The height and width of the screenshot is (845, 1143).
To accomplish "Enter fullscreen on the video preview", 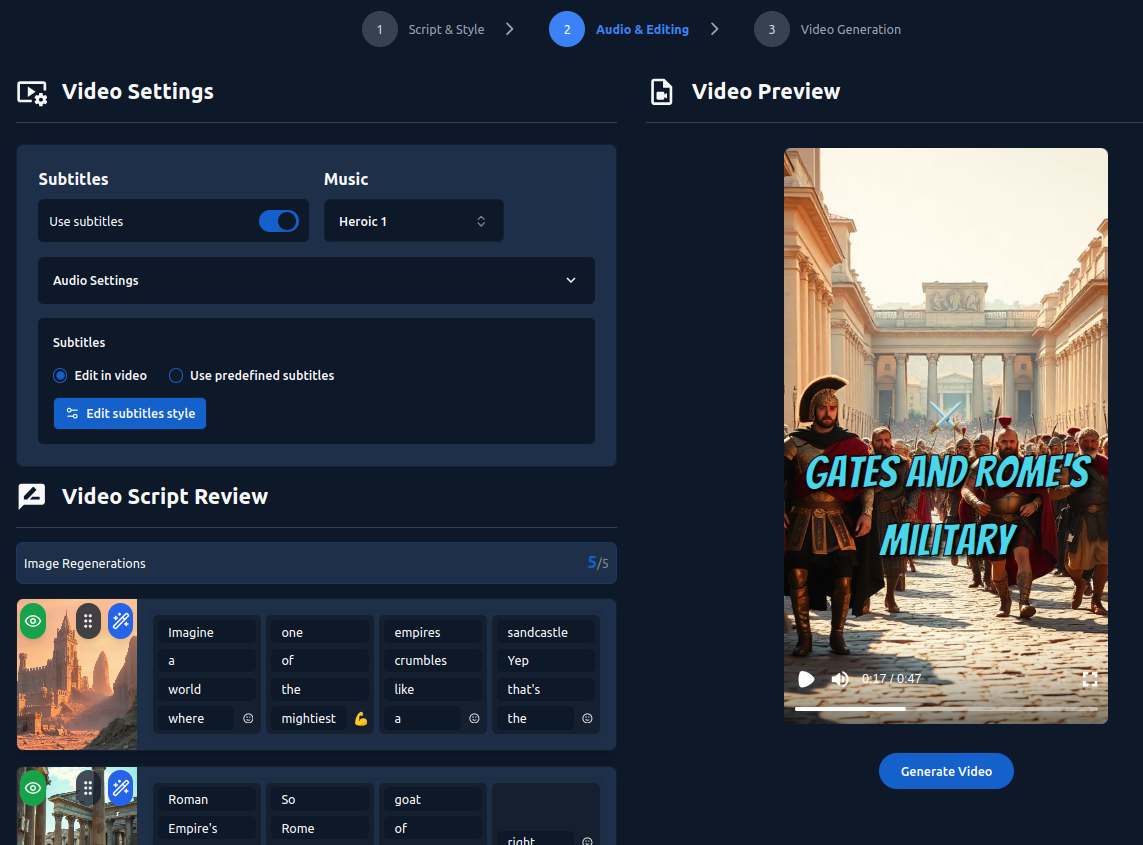I will click(1090, 679).
